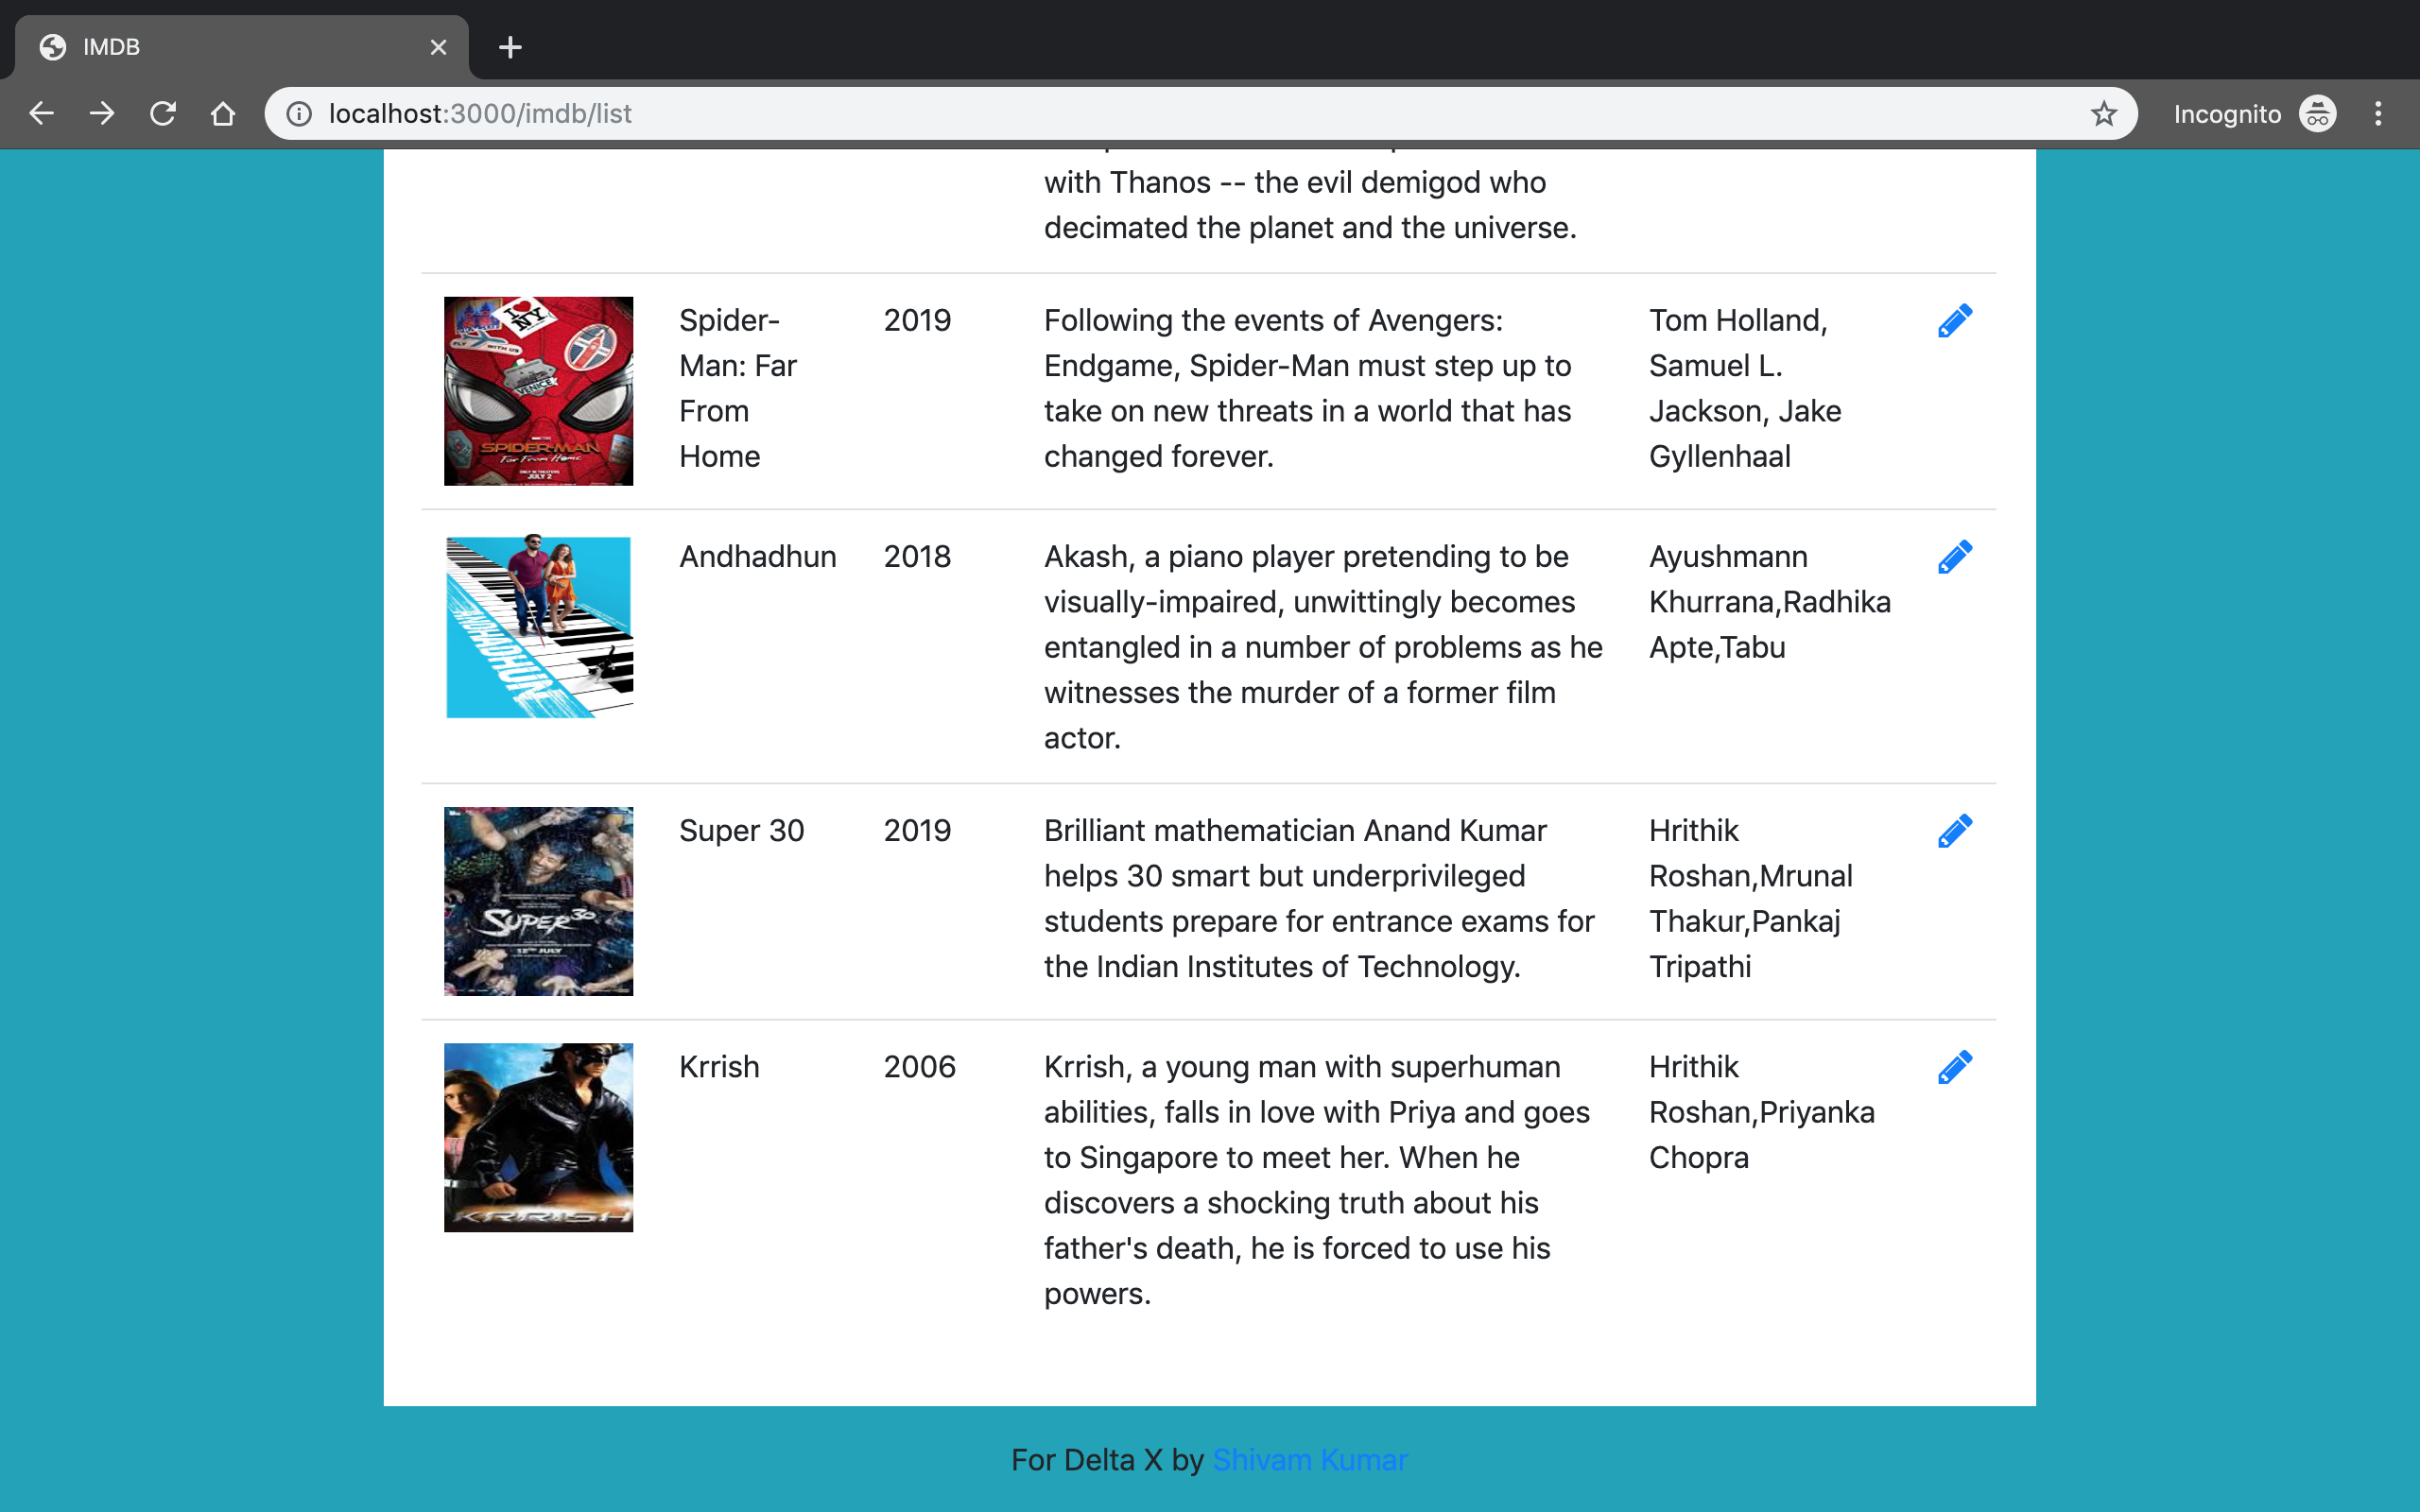2420x1512 pixels.
Task: Click the edit pencil icon for Andhadhun
Action: (1954, 557)
